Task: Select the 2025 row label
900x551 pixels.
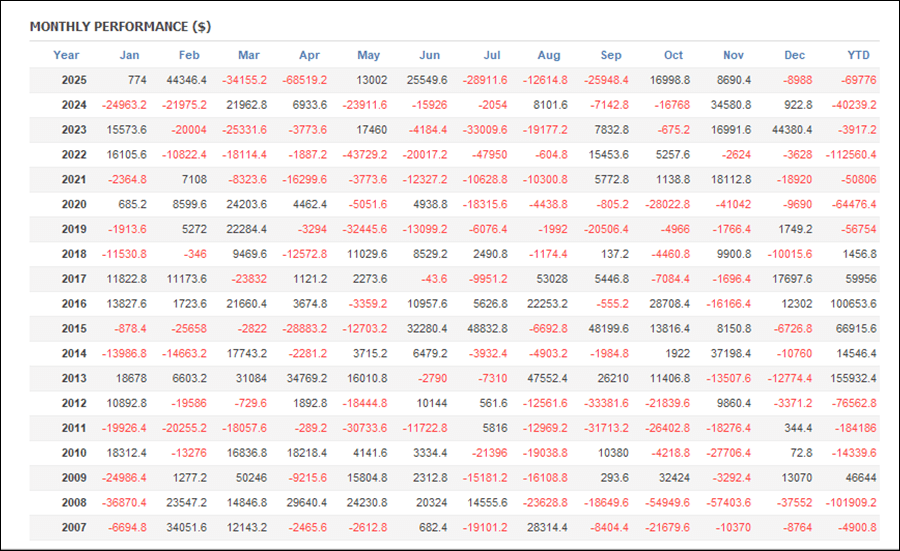Action: pos(74,80)
